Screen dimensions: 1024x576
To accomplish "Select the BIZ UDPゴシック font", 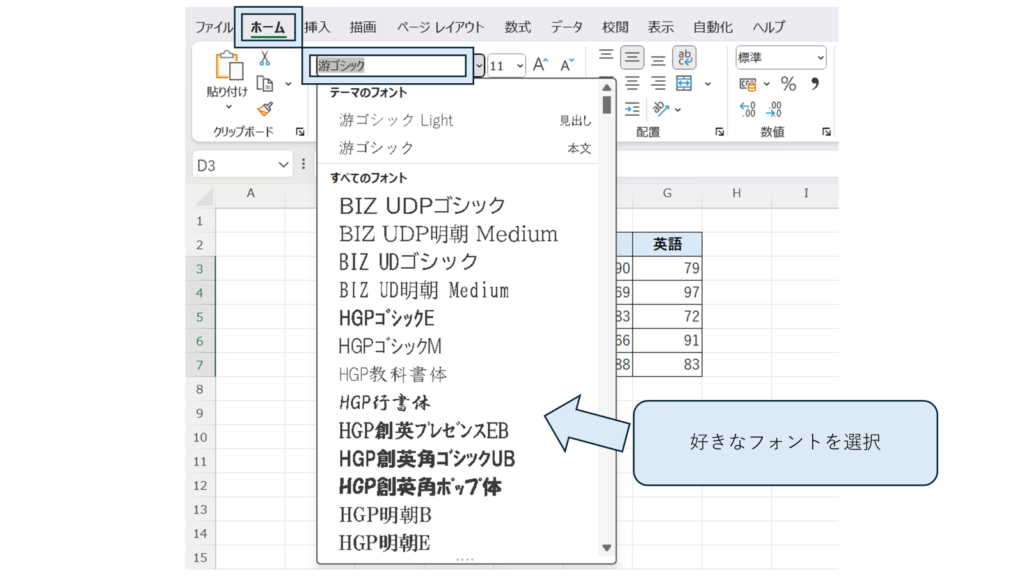I will [x=422, y=205].
